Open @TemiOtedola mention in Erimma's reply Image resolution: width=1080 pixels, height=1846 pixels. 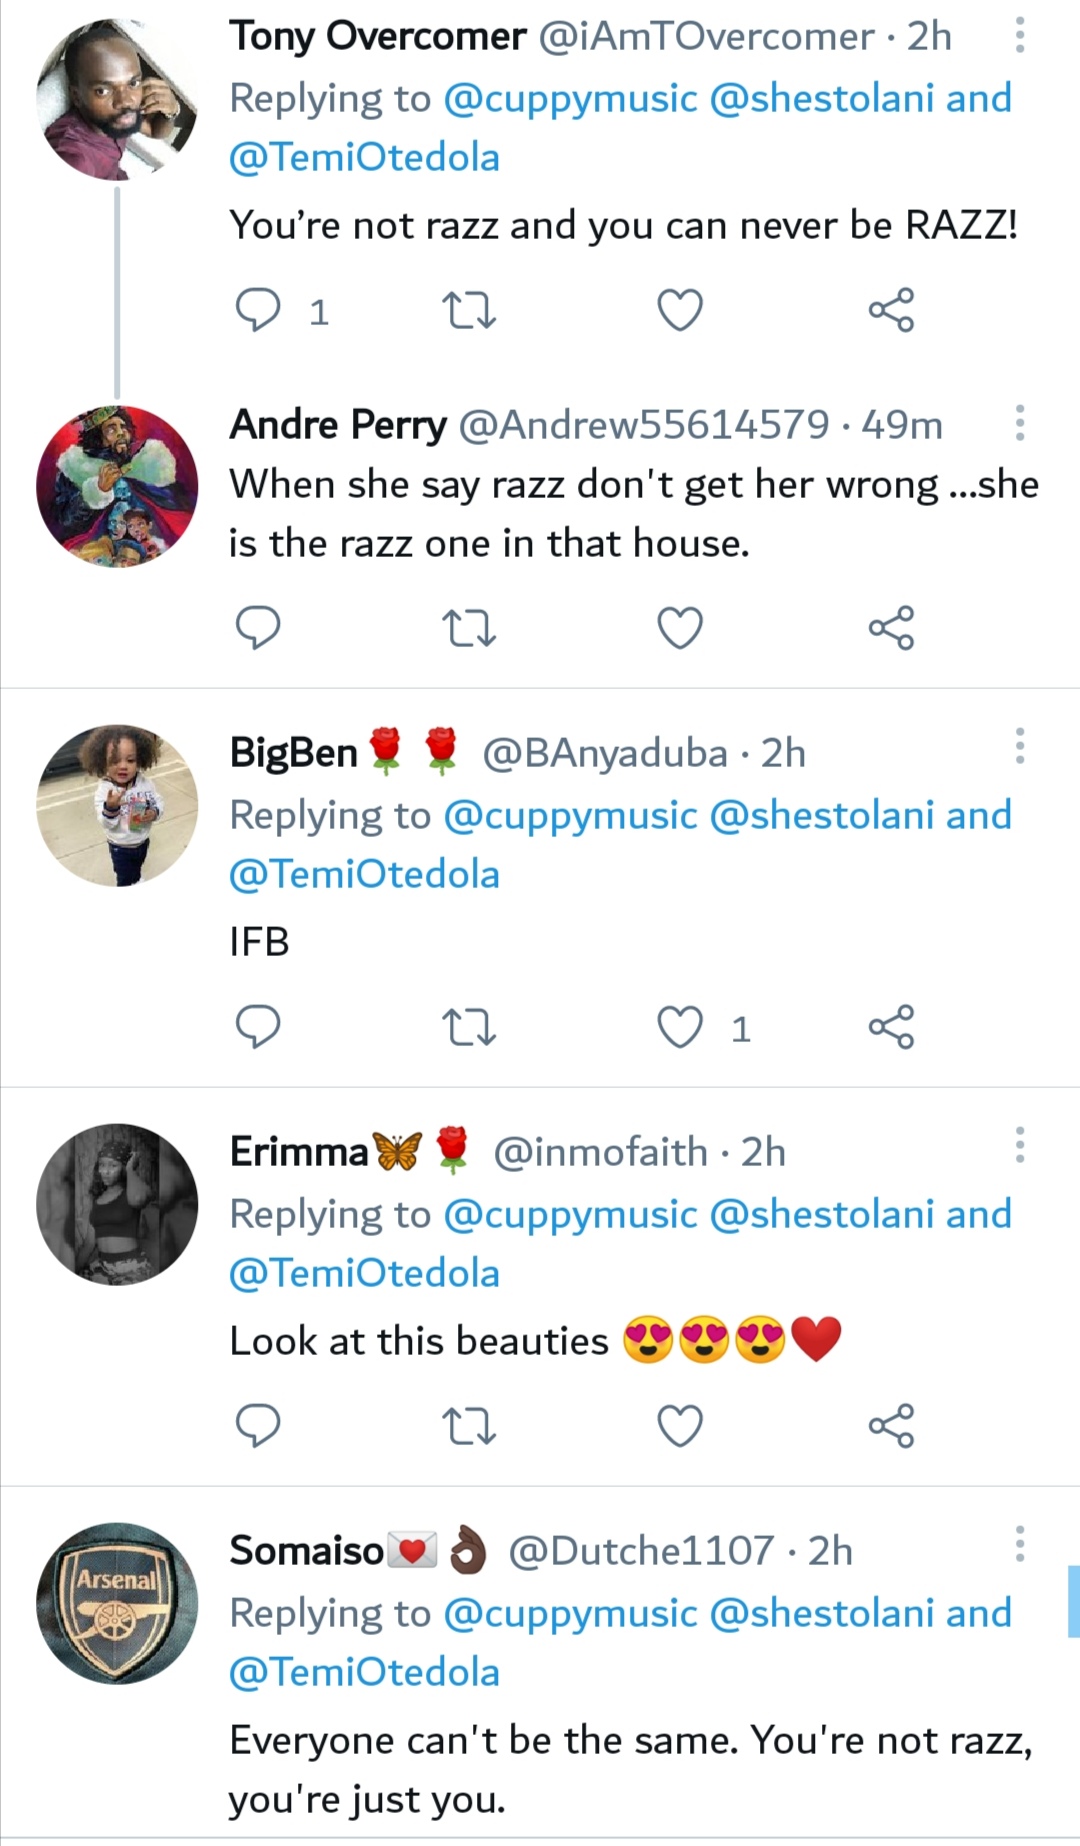click(x=364, y=1274)
